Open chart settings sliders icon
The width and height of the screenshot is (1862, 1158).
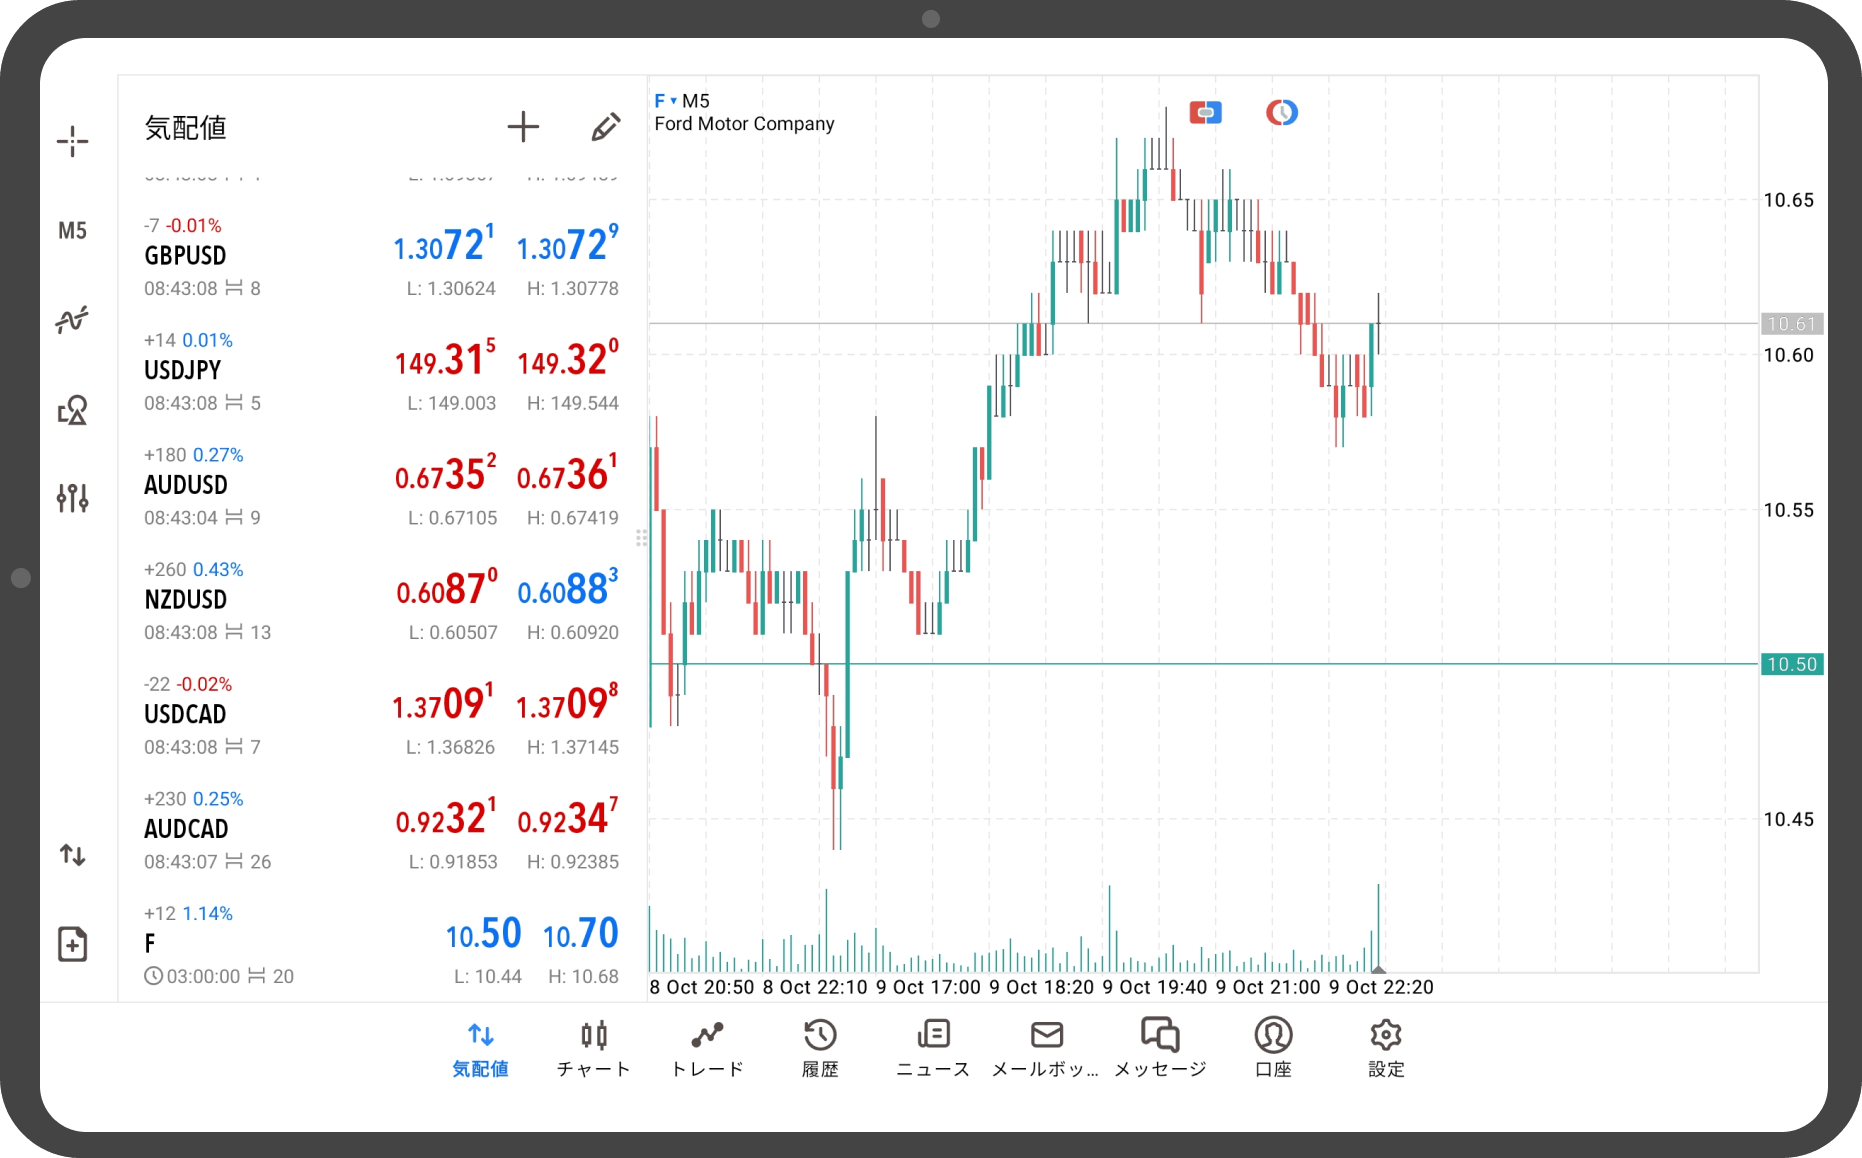click(x=72, y=497)
